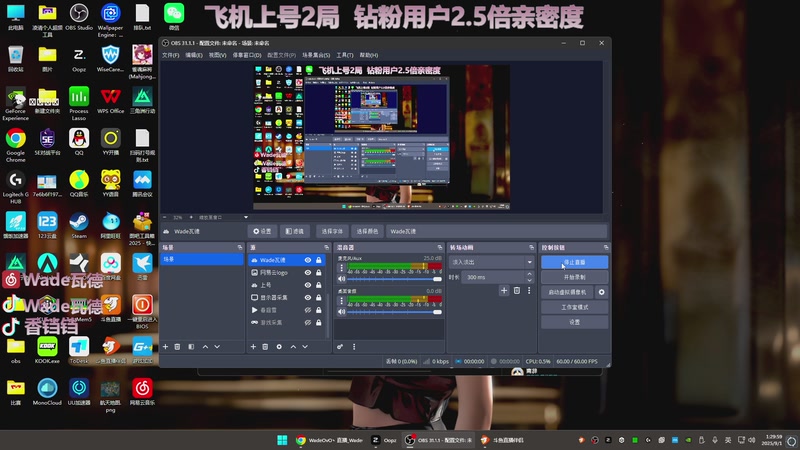The height and width of the screenshot is (450, 800).
Task: Open the 淡入淡出 transition dropdown
Action: tap(491, 262)
